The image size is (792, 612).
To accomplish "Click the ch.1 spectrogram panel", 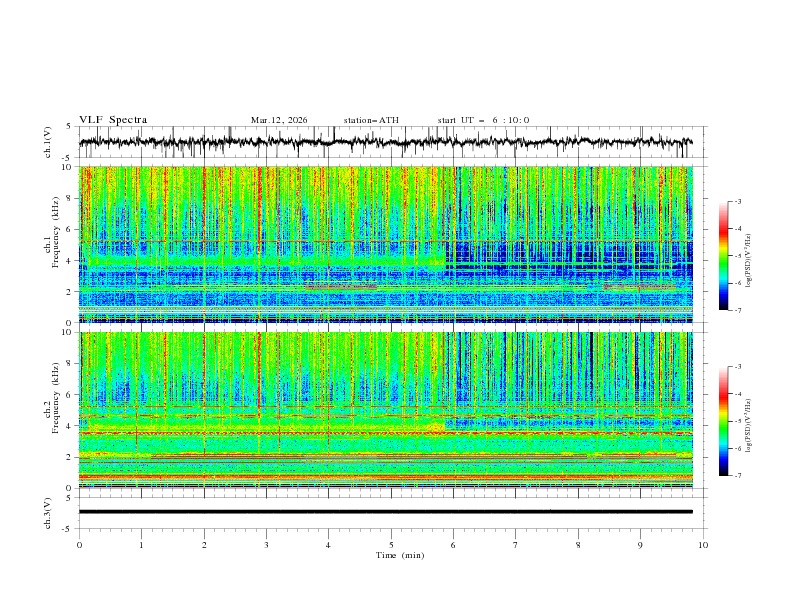I will [x=386, y=244].
